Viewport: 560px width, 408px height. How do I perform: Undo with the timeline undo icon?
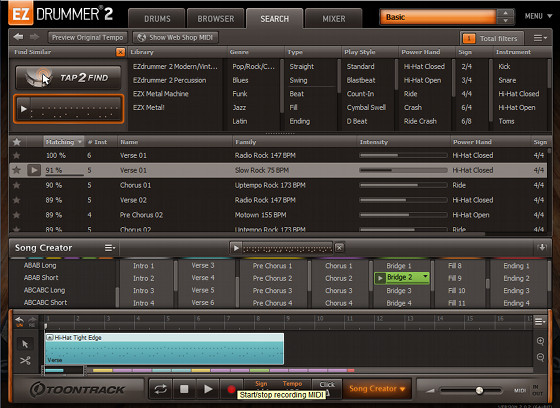tap(20, 321)
